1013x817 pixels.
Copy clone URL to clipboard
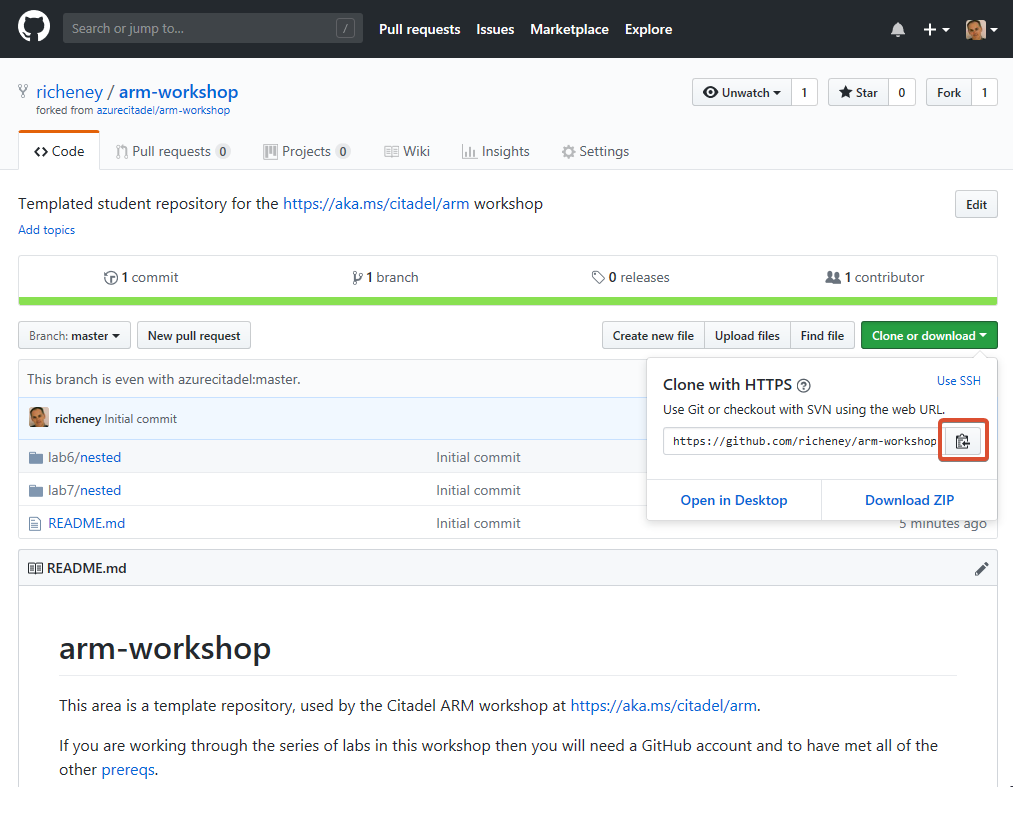pos(963,441)
